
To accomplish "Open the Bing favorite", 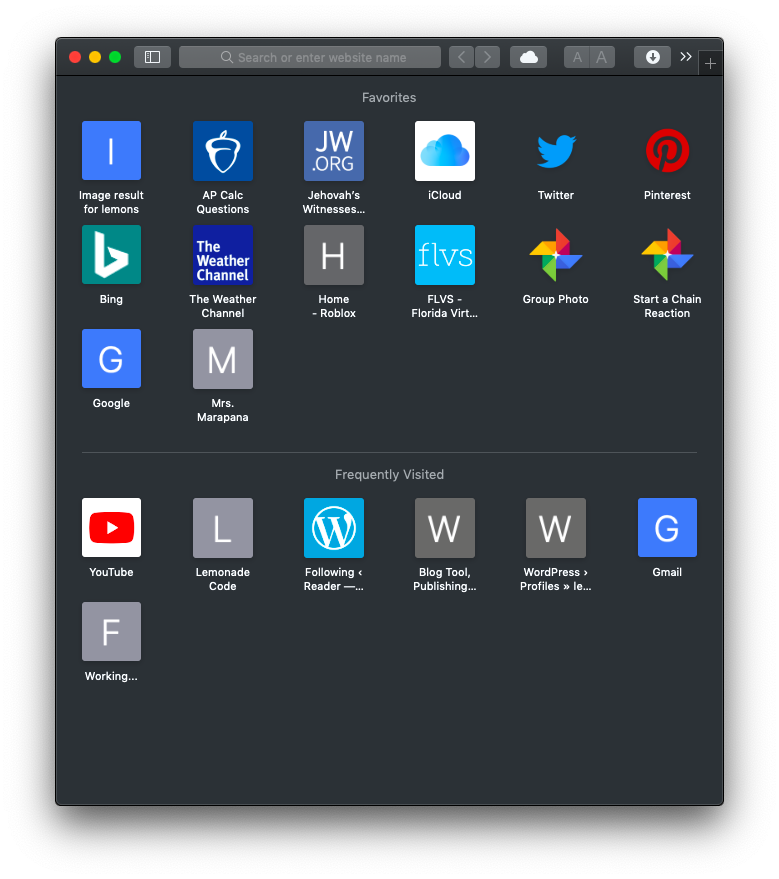I will point(111,255).
